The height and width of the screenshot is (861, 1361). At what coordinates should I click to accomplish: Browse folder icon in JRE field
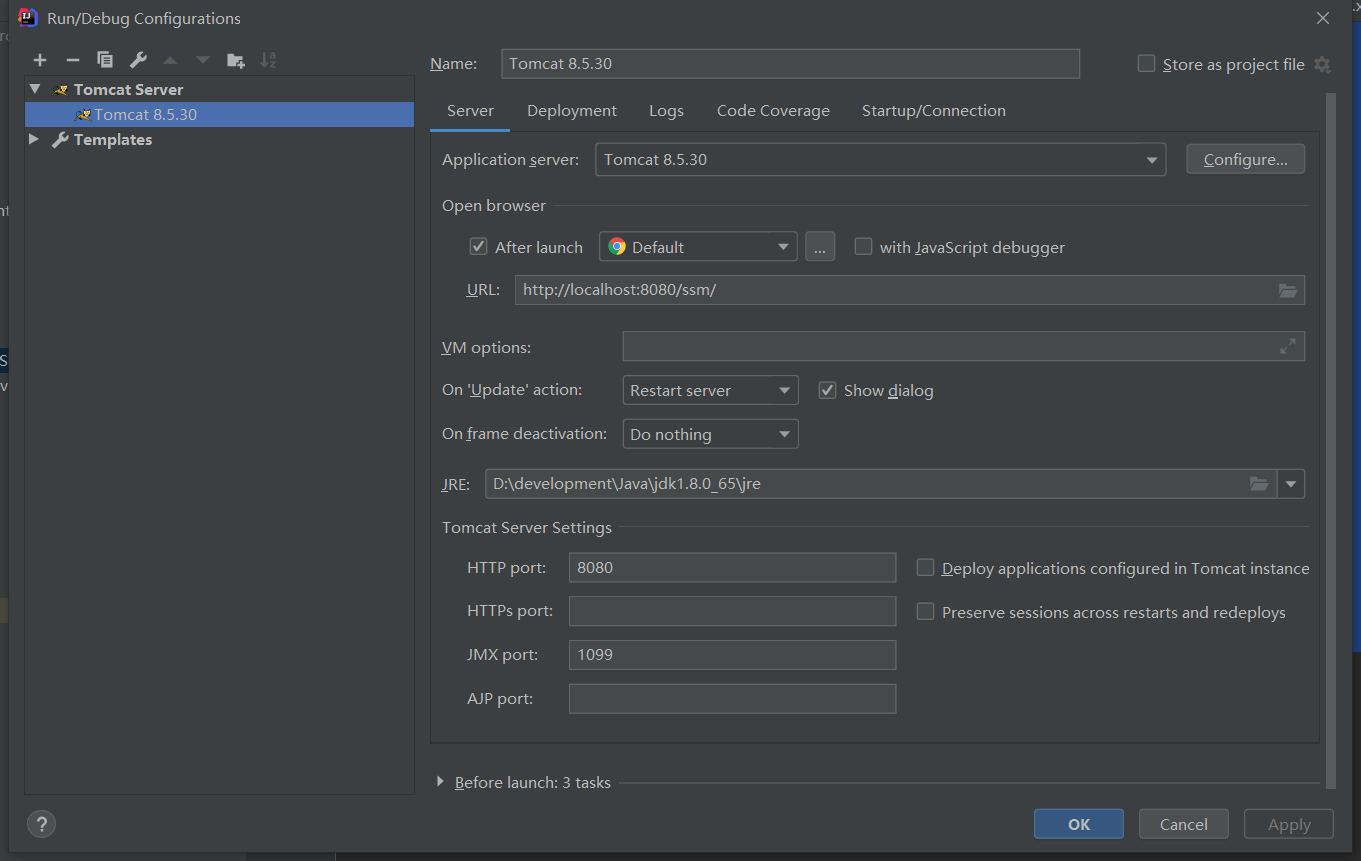tap(1259, 484)
